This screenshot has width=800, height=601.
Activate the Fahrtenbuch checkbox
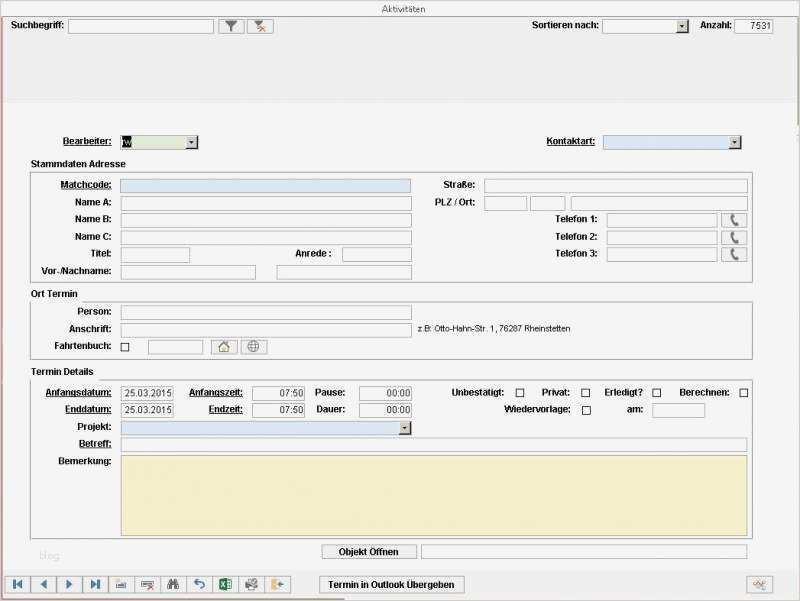125,347
